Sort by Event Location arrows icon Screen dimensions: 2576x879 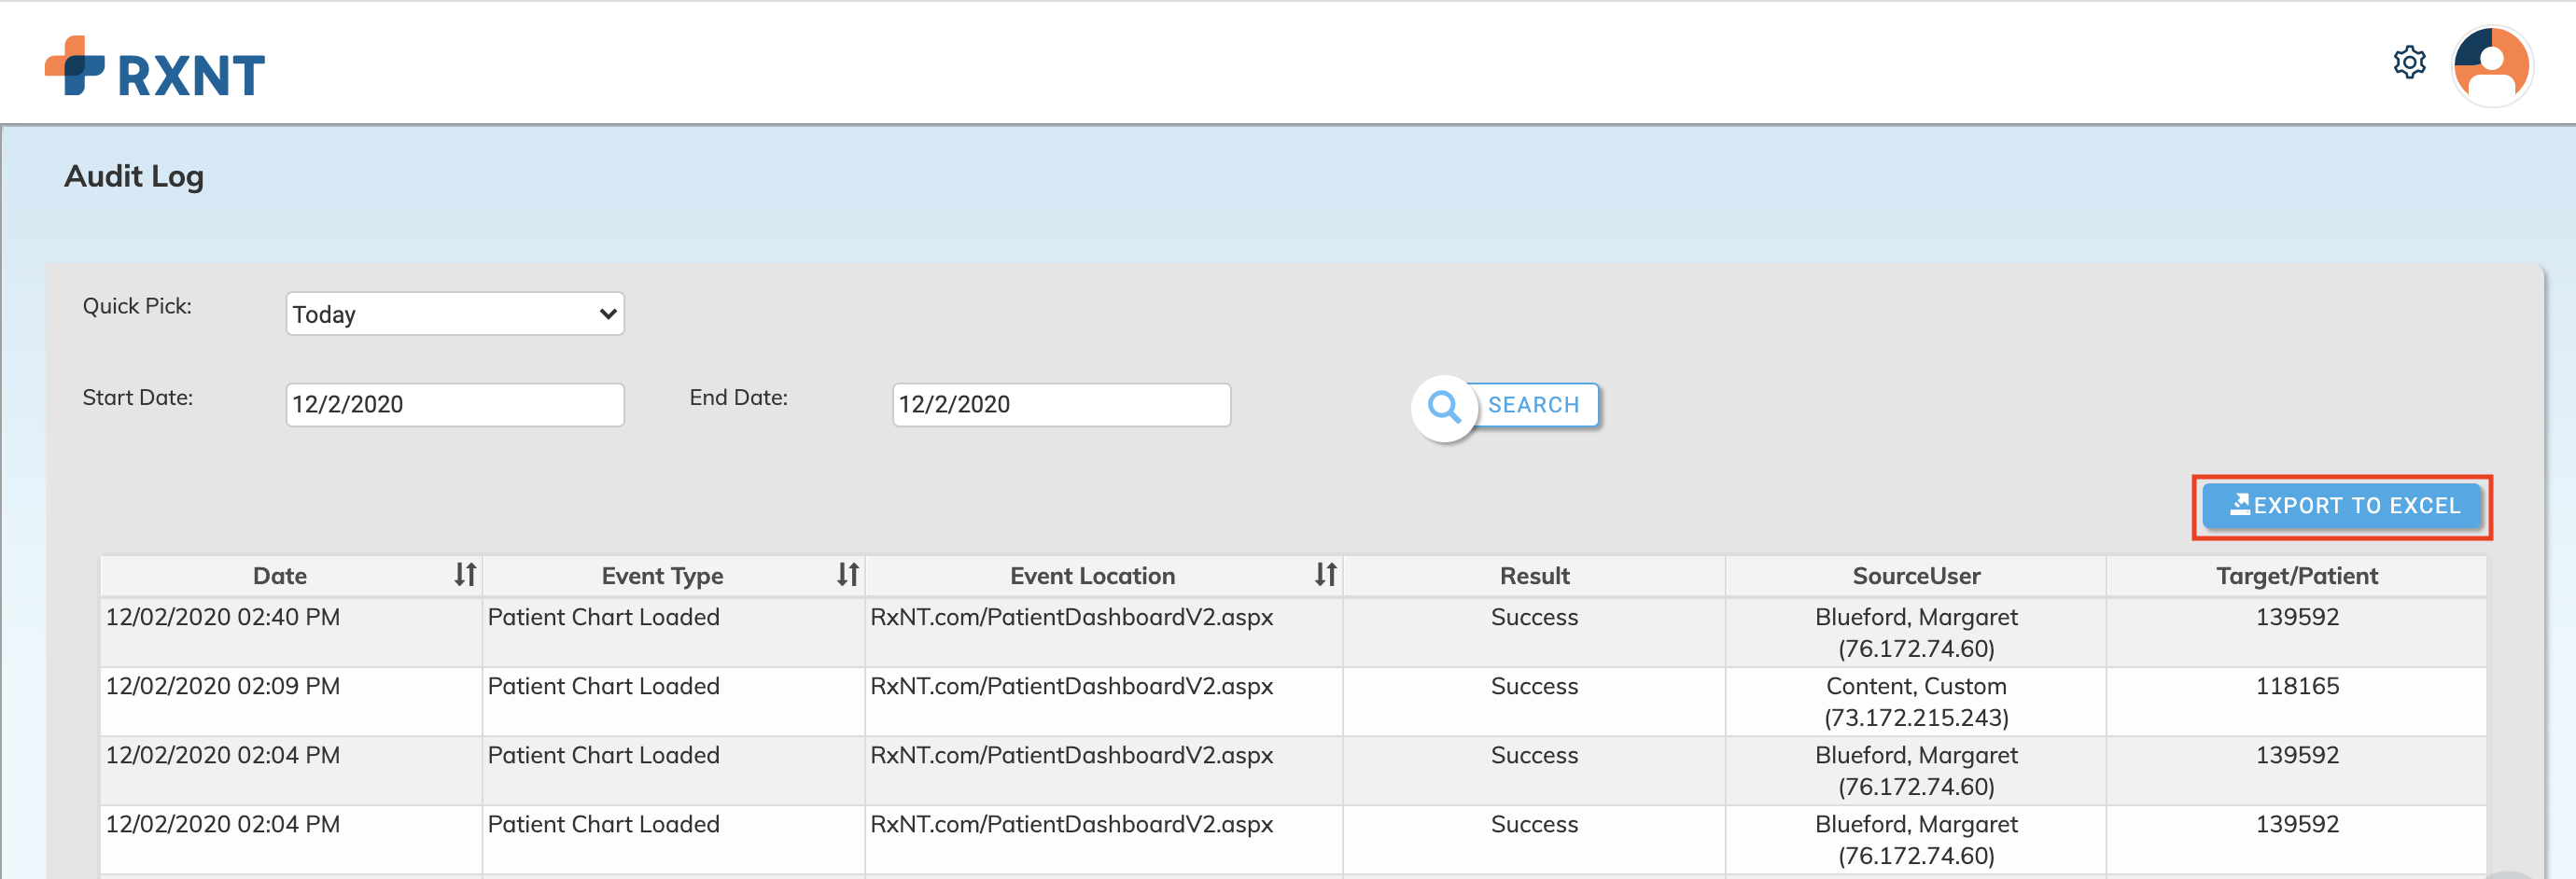[x=1325, y=575]
